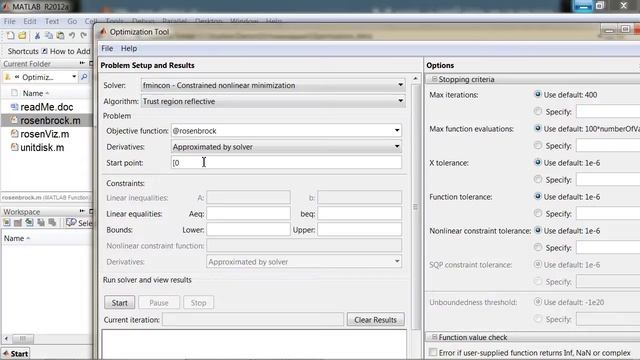
Task: Open the Go menu in MATLAB window
Action: 72,21
